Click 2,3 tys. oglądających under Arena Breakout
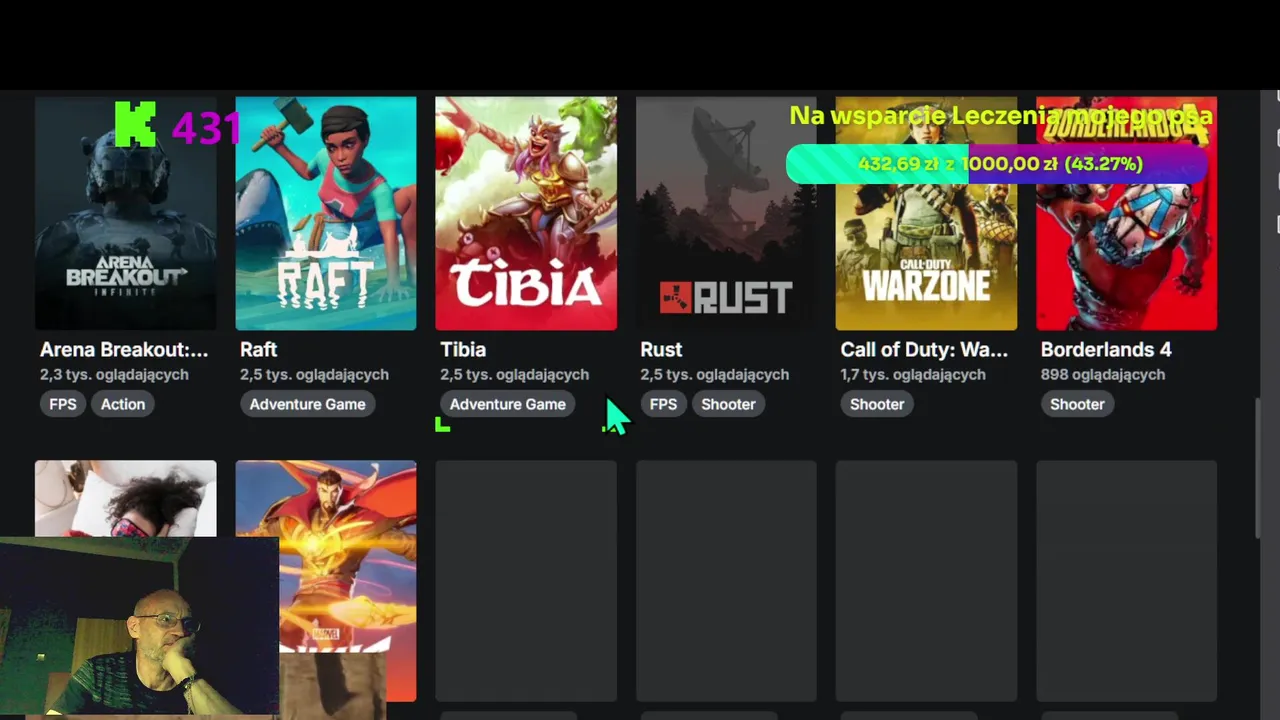The width and height of the screenshot is (1280, 720). [114, 374]
